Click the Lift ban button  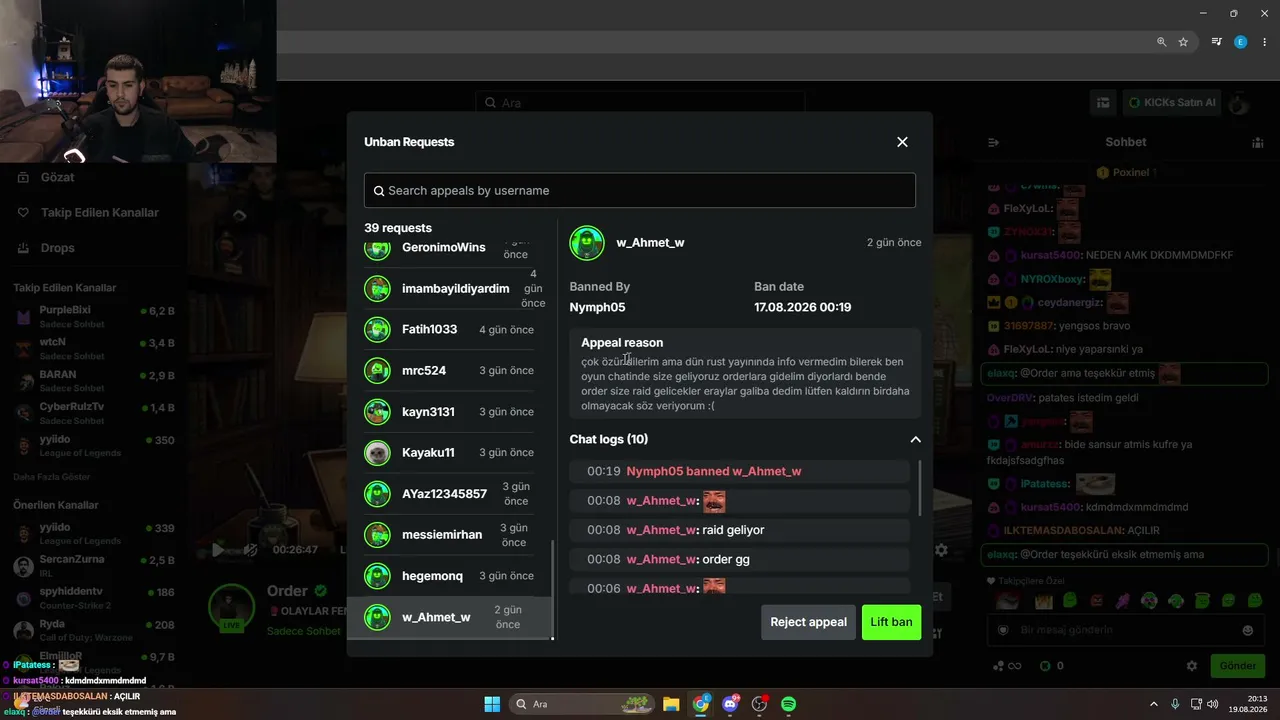pyautogui.click(x=891, y=622)
